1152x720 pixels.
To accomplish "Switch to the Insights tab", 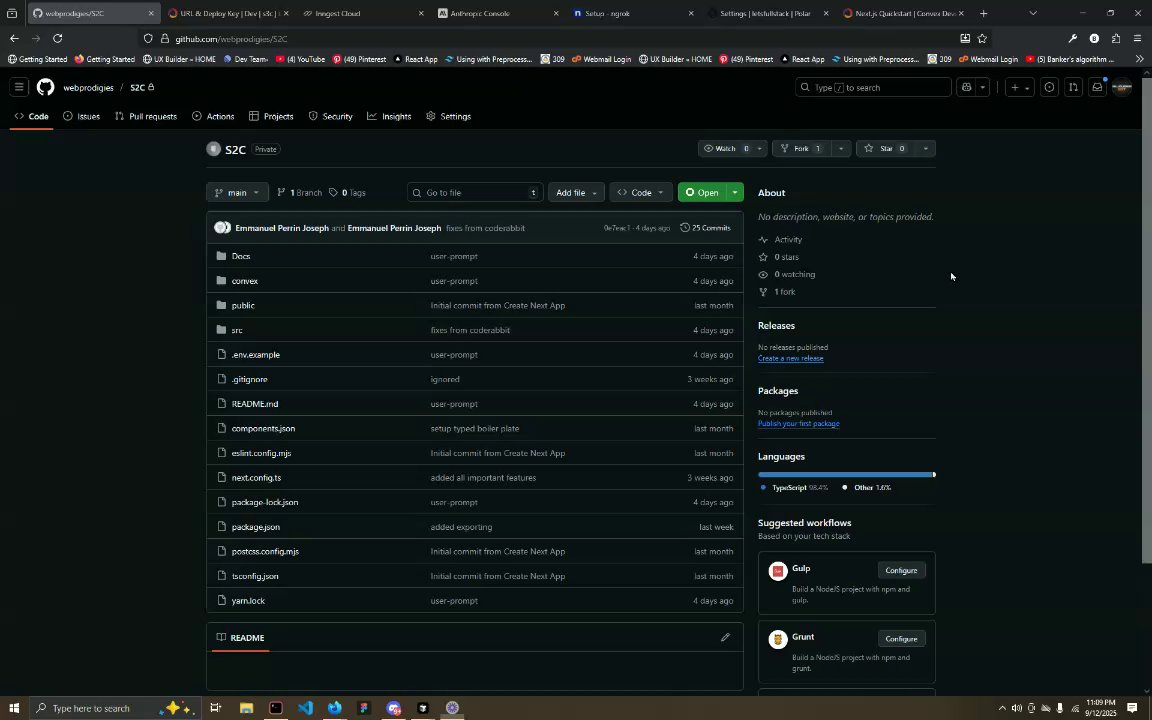I will pyautogui.click(x=389, y=116).
